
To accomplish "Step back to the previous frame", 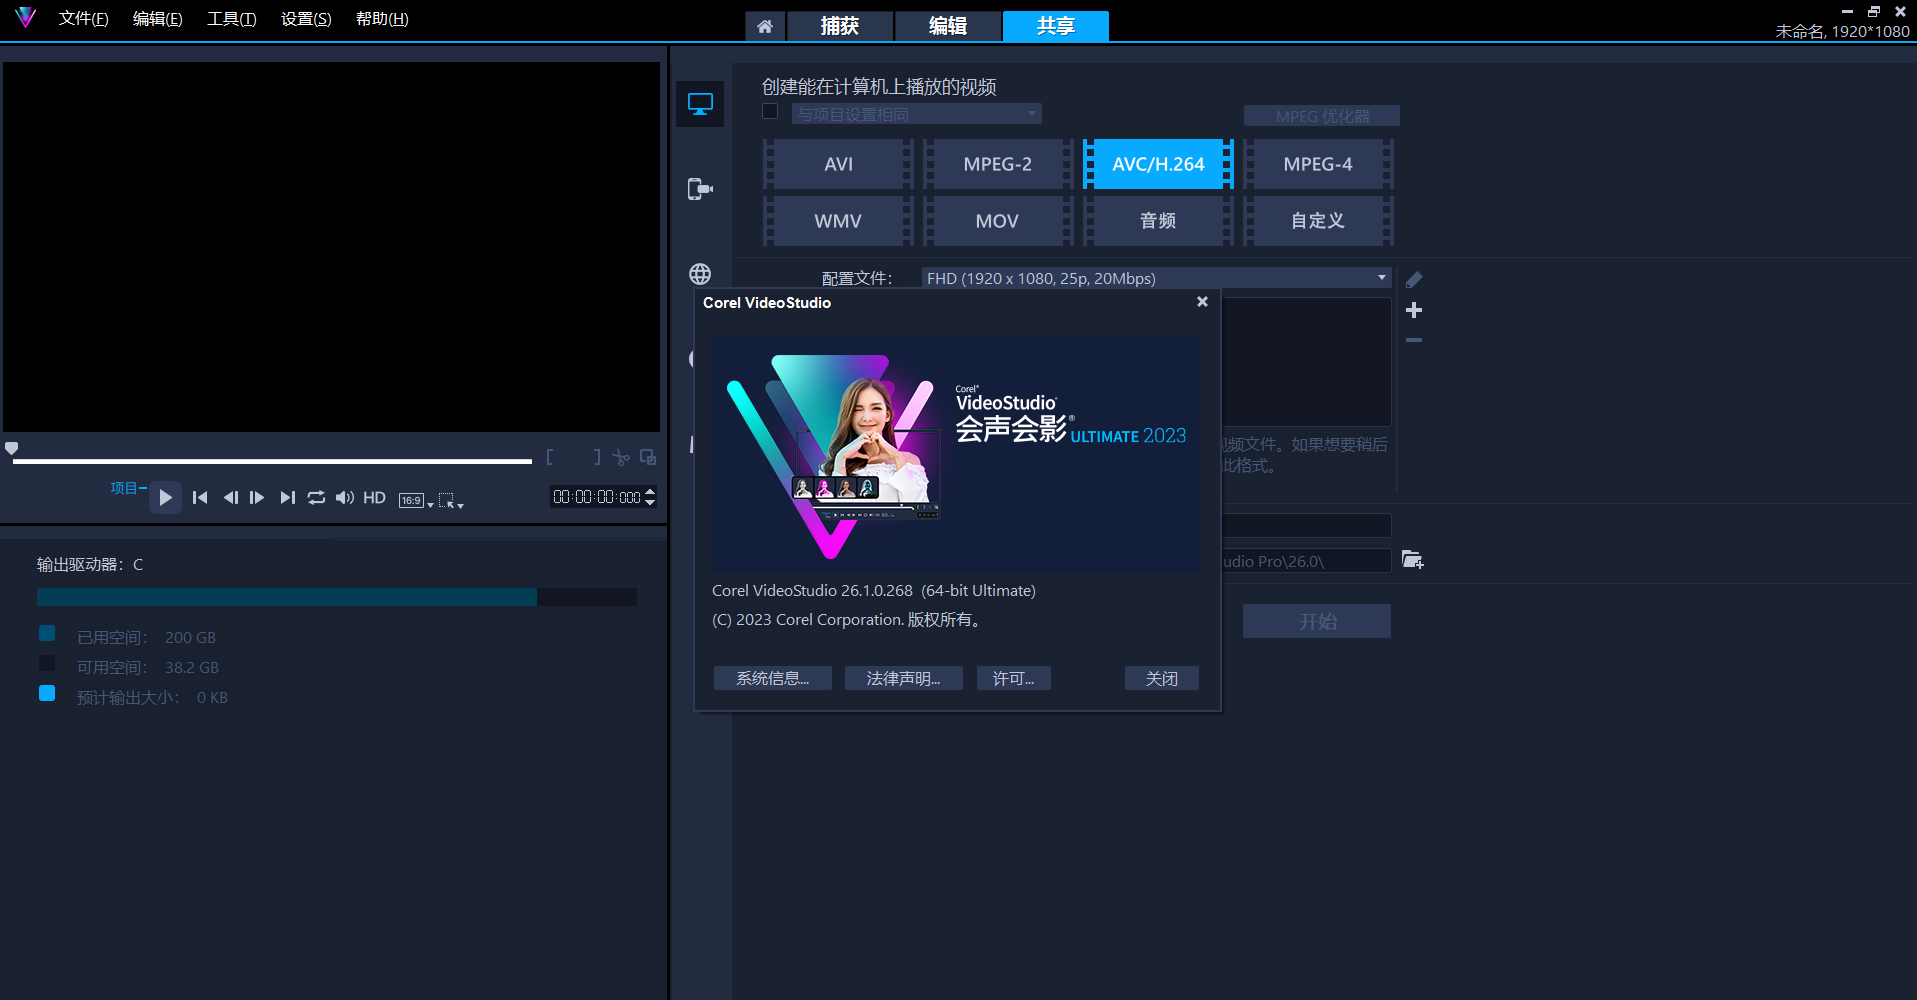I will (230, 497).
